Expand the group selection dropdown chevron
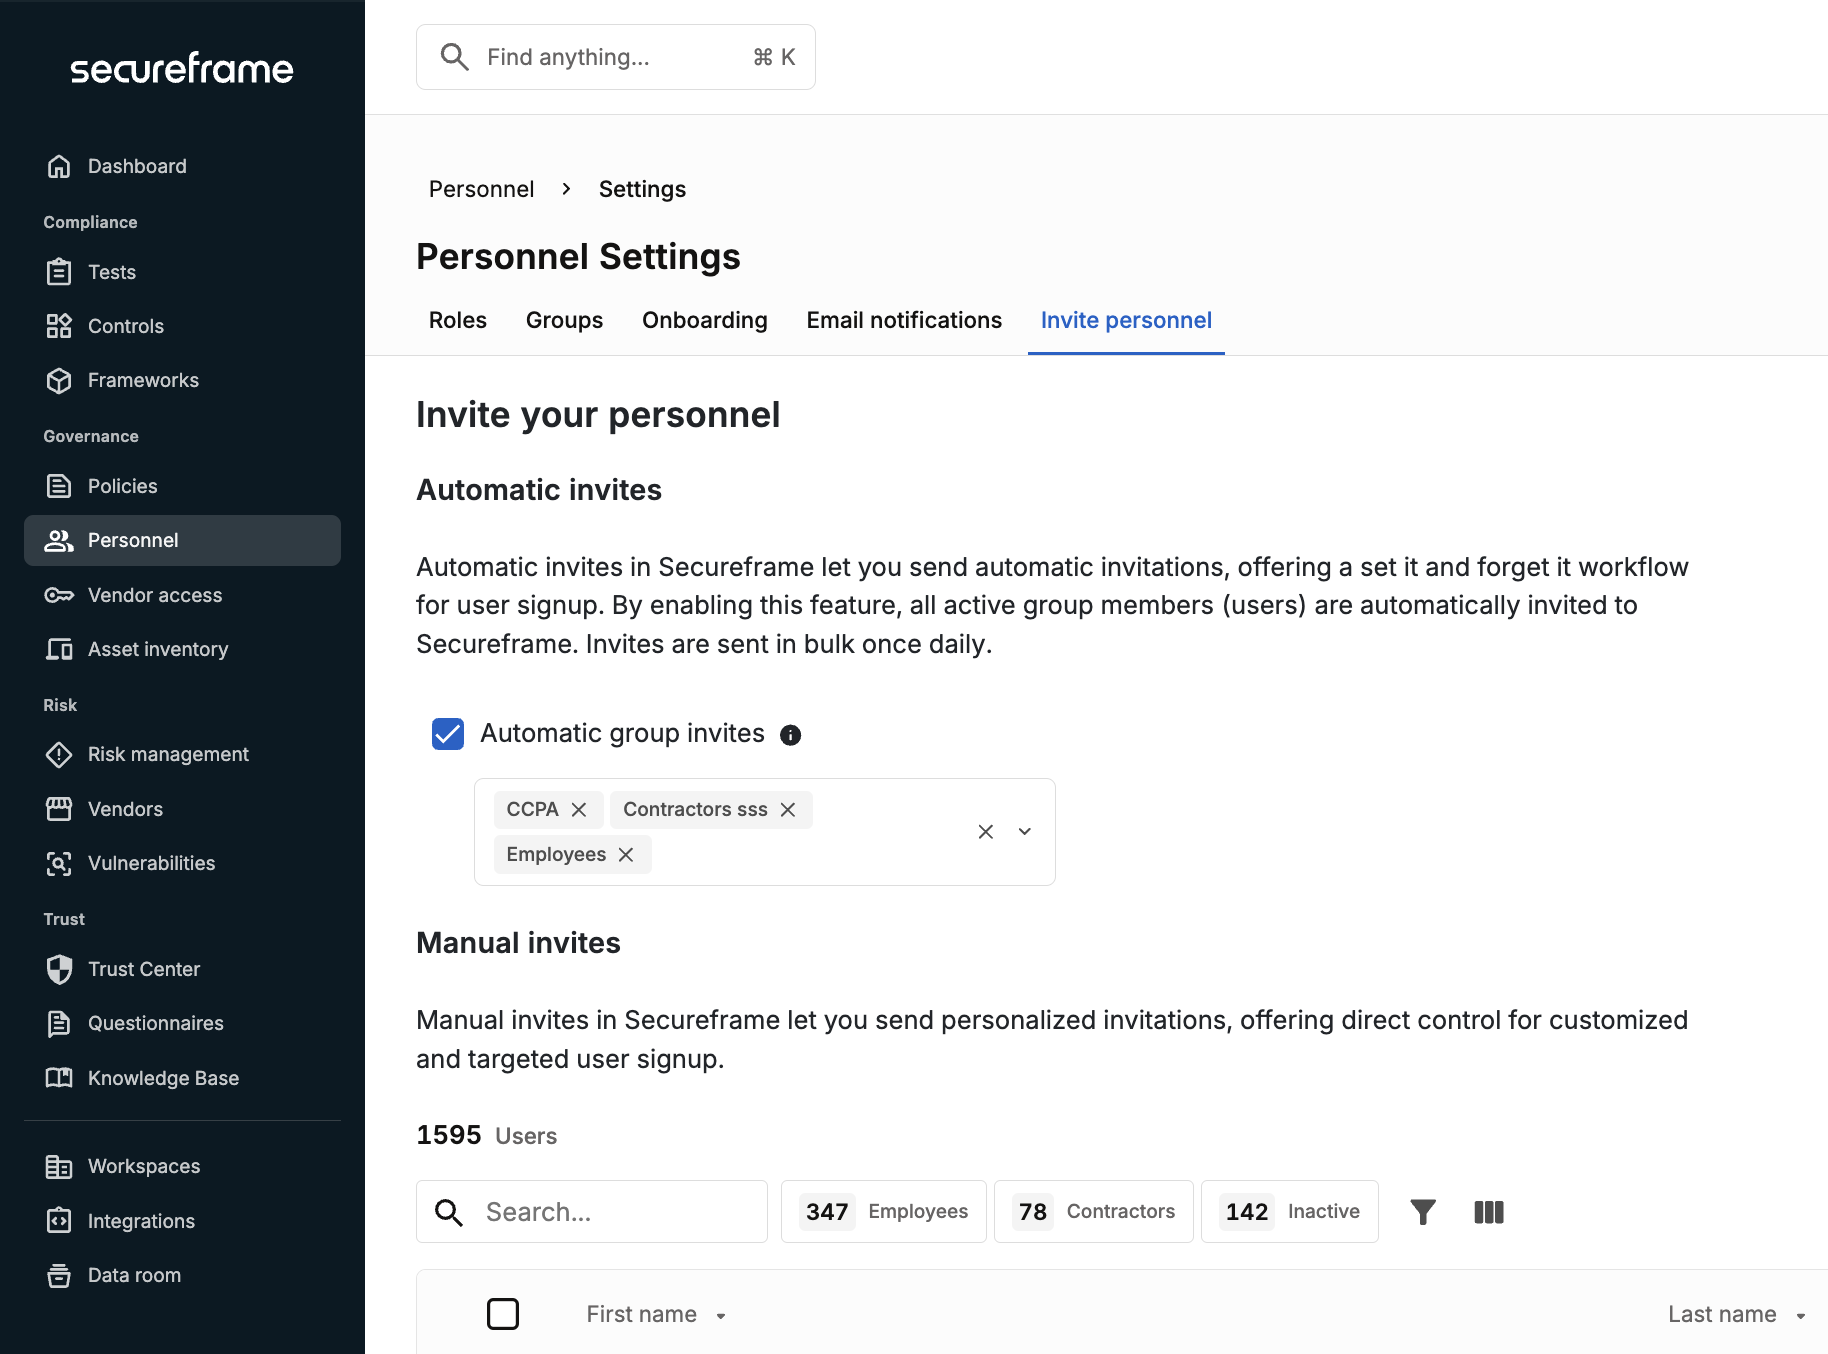 tap(1025, 832)
